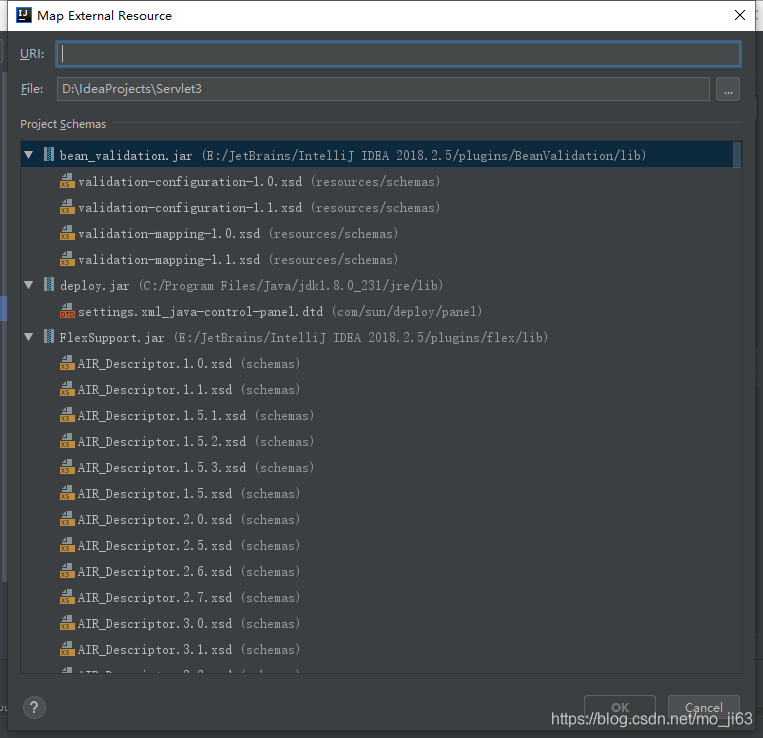
Task: Click XSD icon of validation-mapping-1.1.xsd
Action: tap(67, 259)
